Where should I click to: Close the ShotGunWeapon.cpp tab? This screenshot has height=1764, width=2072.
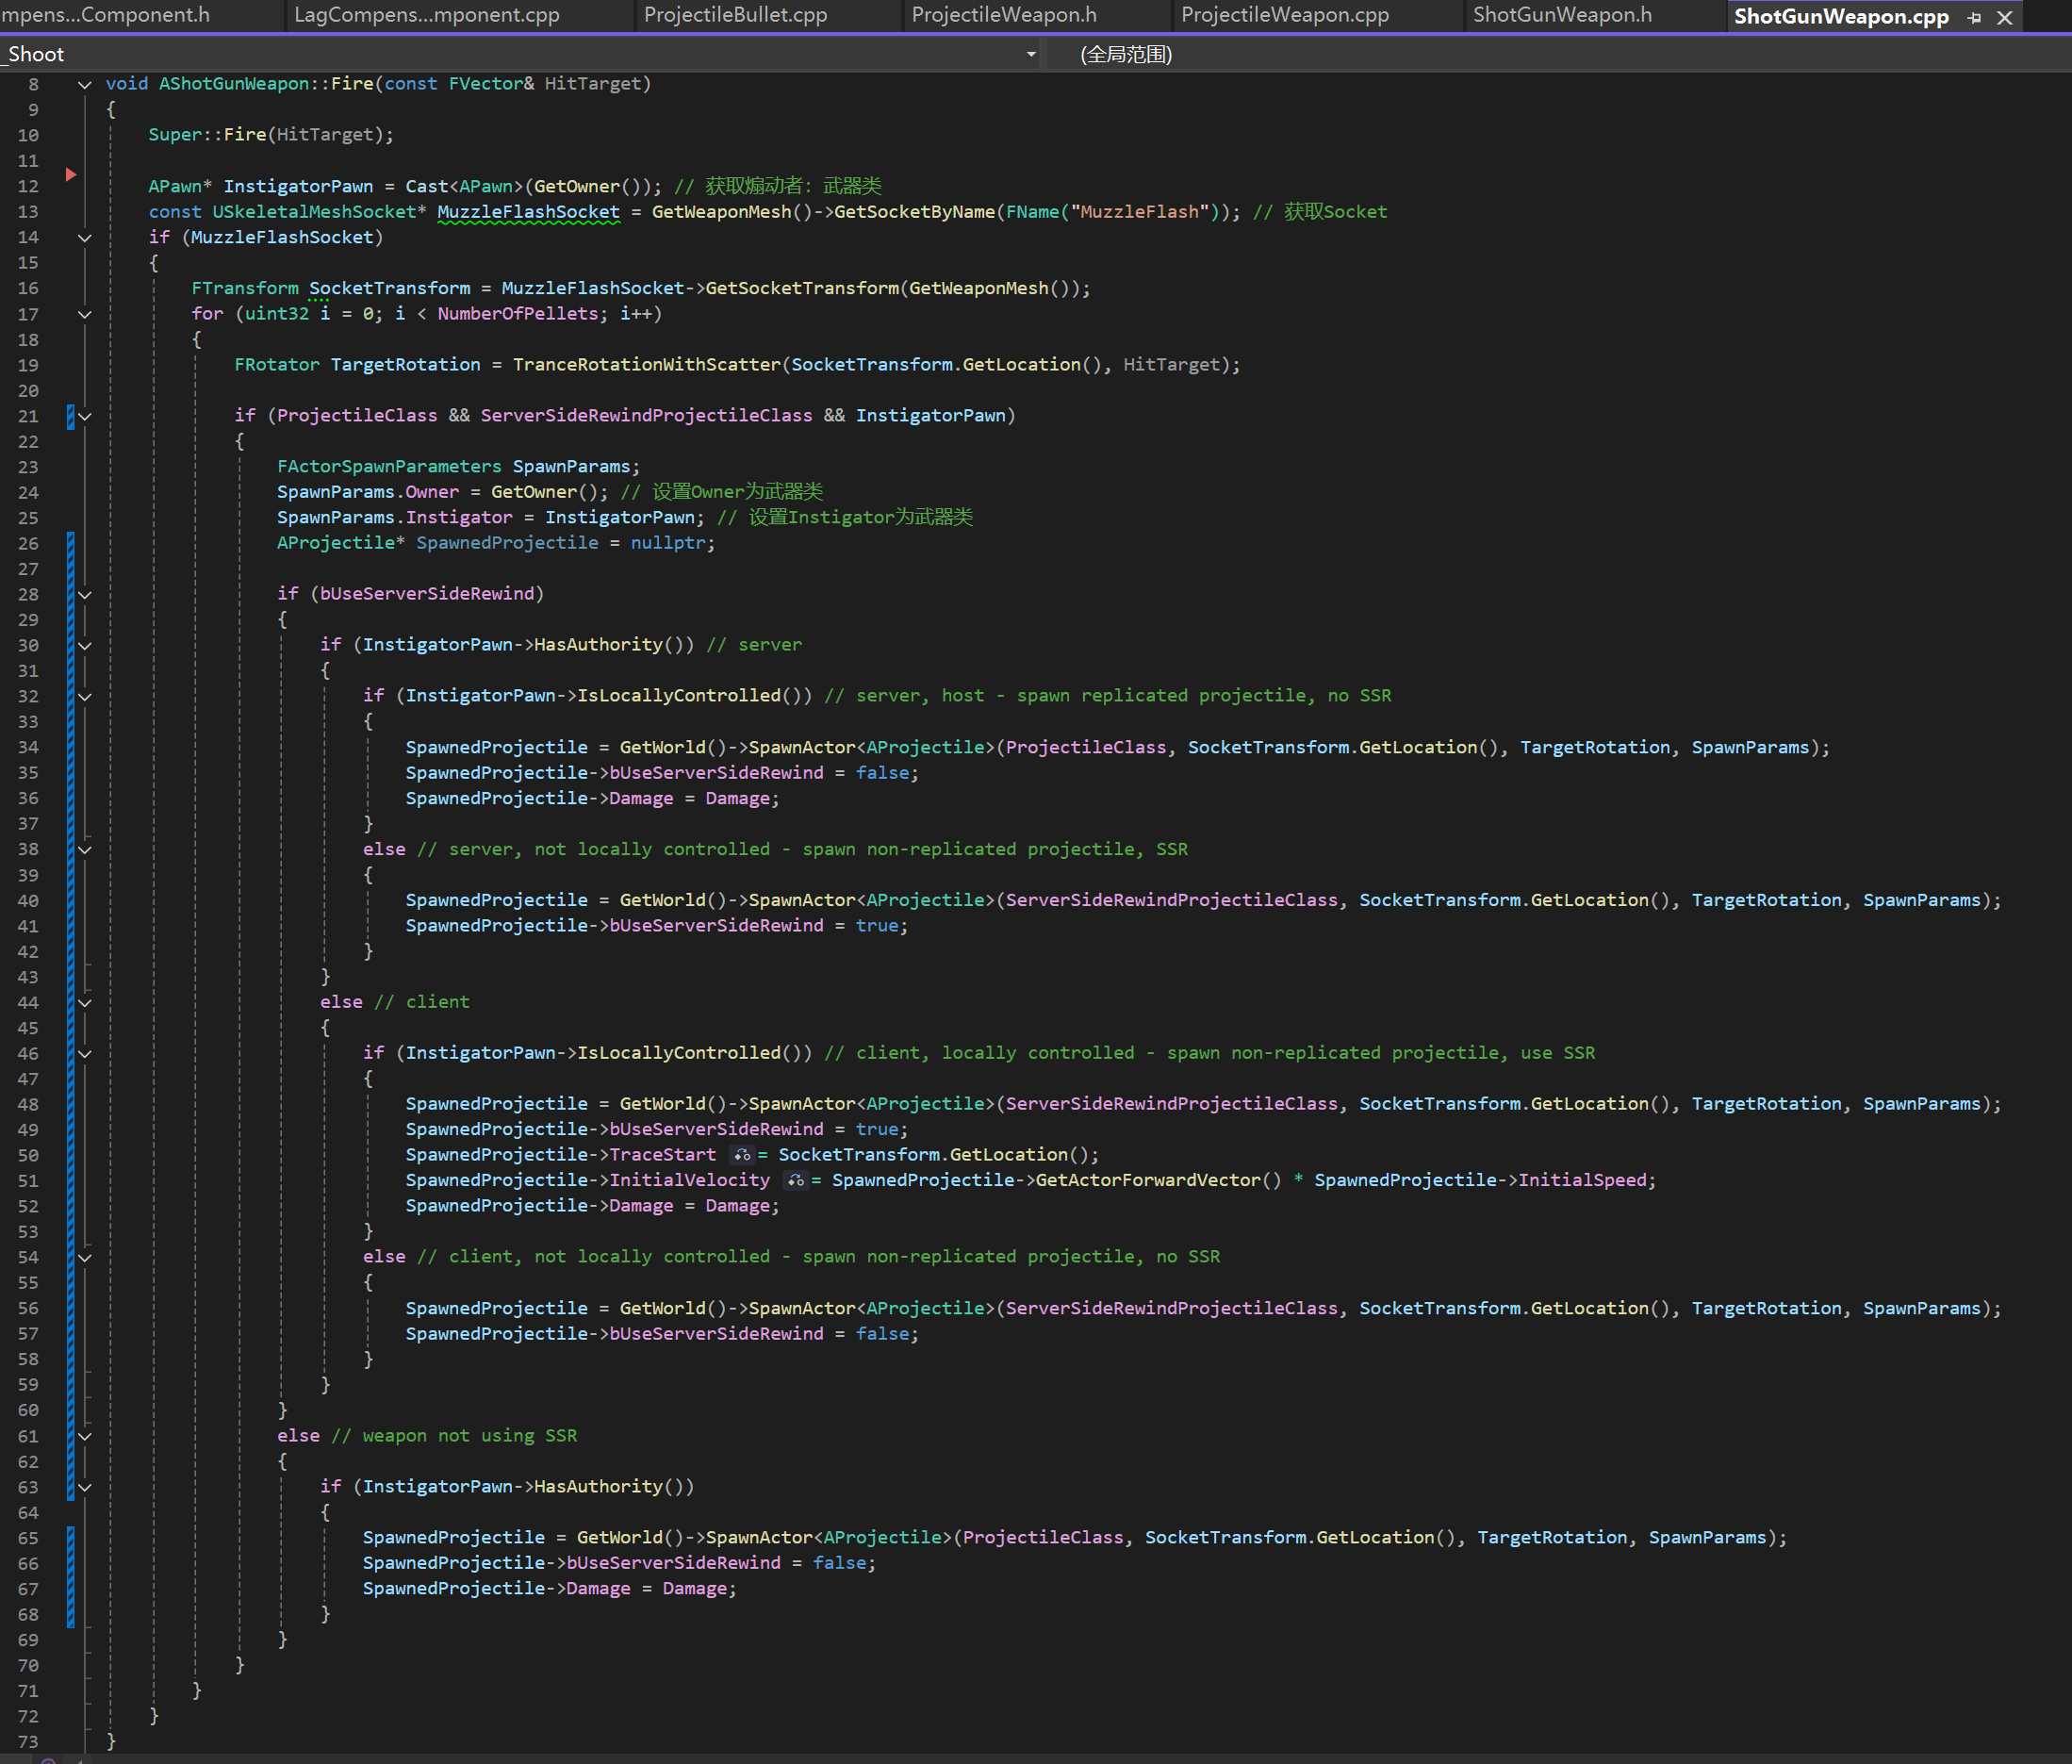point(2004,17)
